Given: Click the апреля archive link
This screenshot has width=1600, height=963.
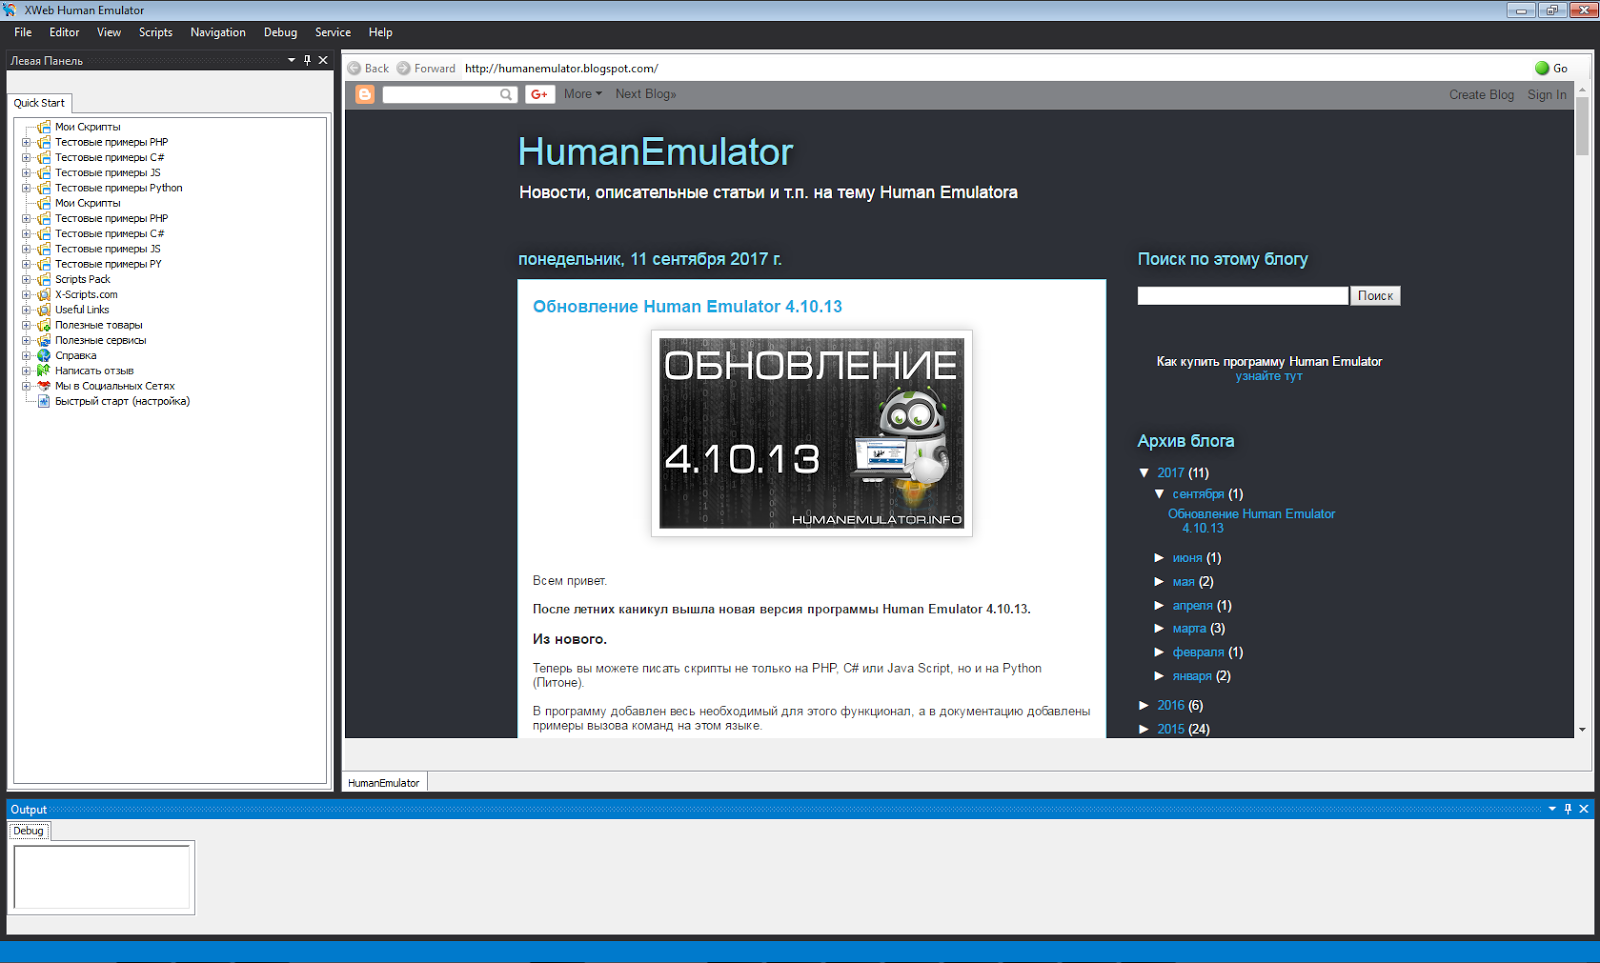Looking at the screenshot, I should (1192, 606).
